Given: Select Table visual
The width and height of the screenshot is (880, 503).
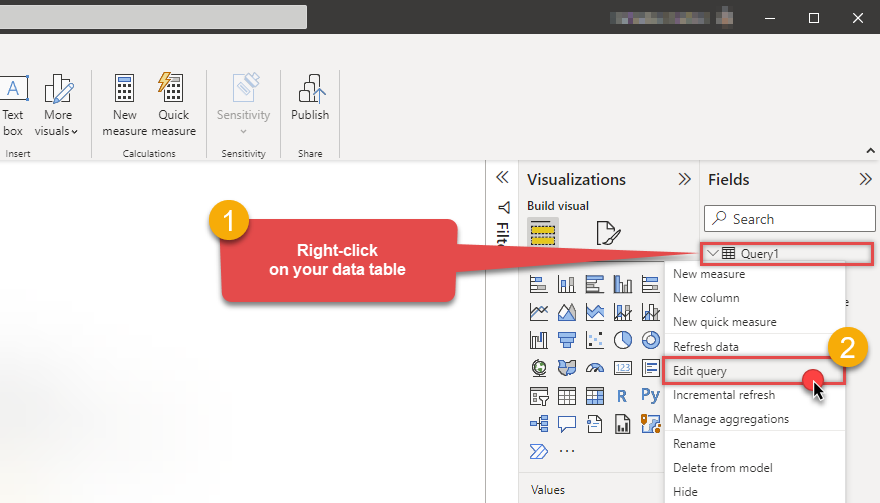Looking at the screenshot, I should [x=567, y=396].
